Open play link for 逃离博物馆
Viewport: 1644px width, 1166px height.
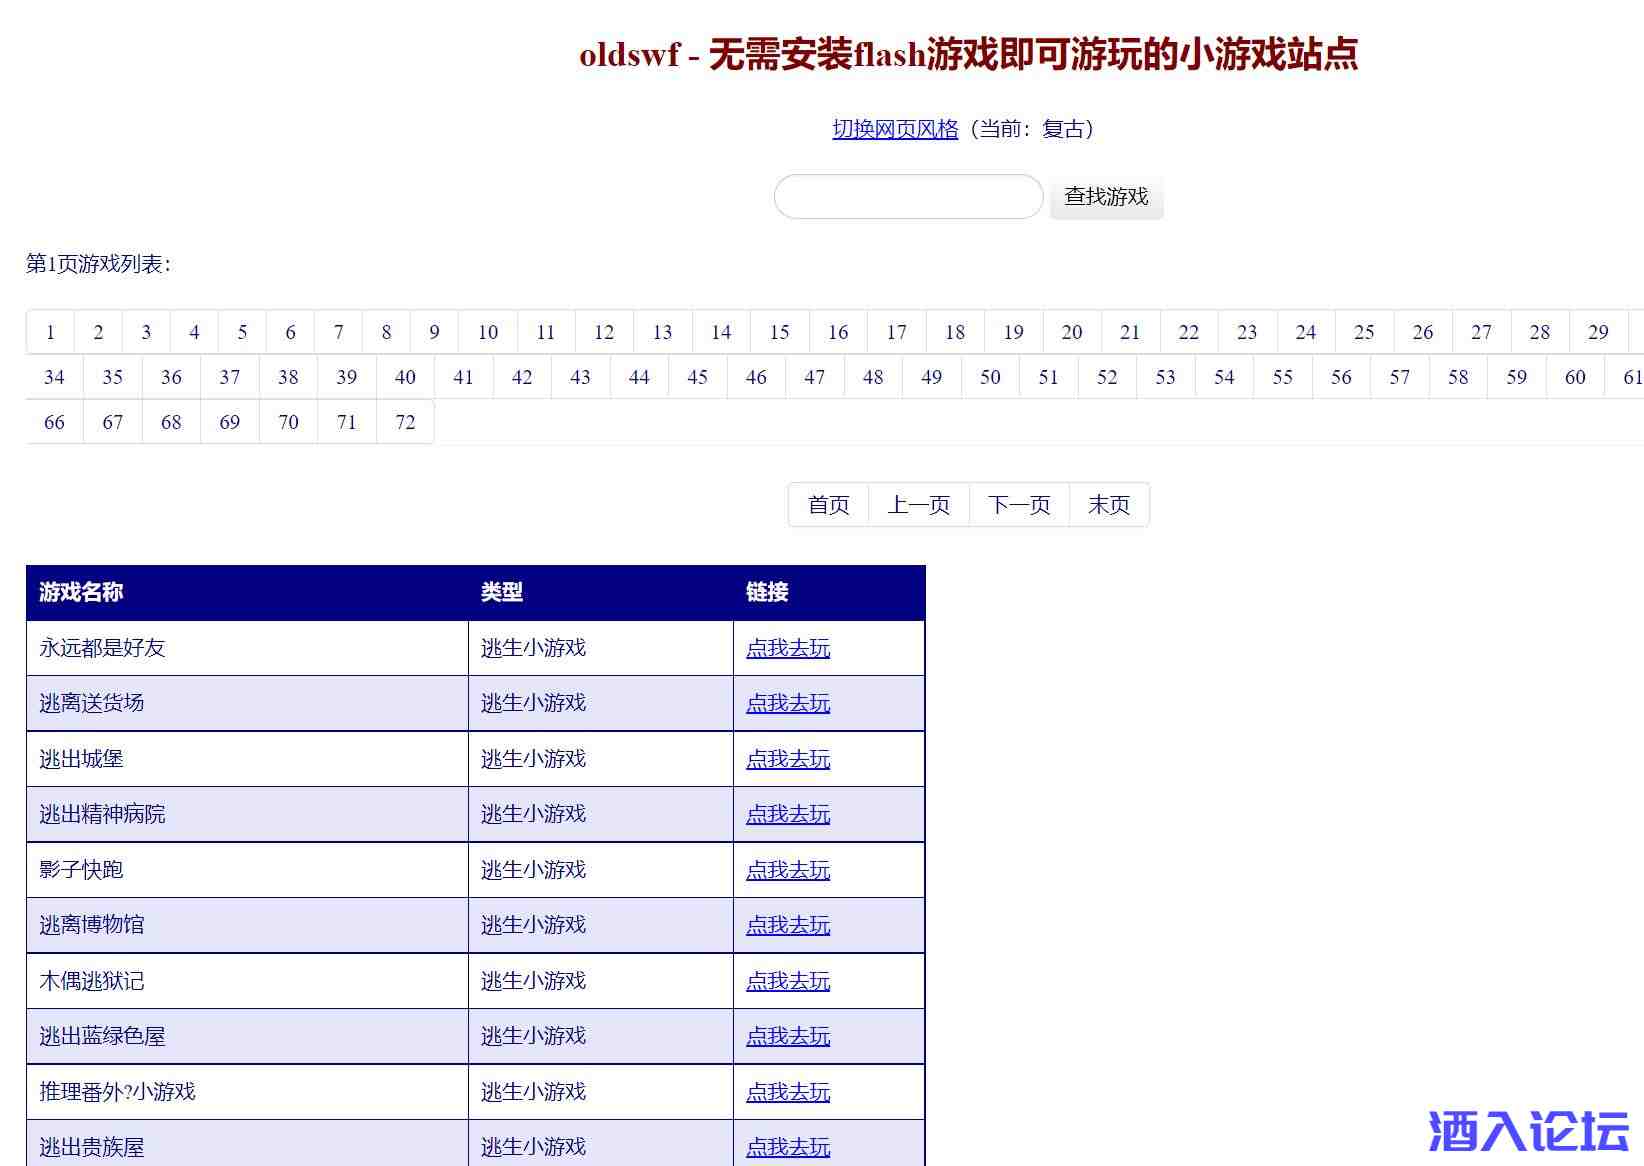point(788,925)
